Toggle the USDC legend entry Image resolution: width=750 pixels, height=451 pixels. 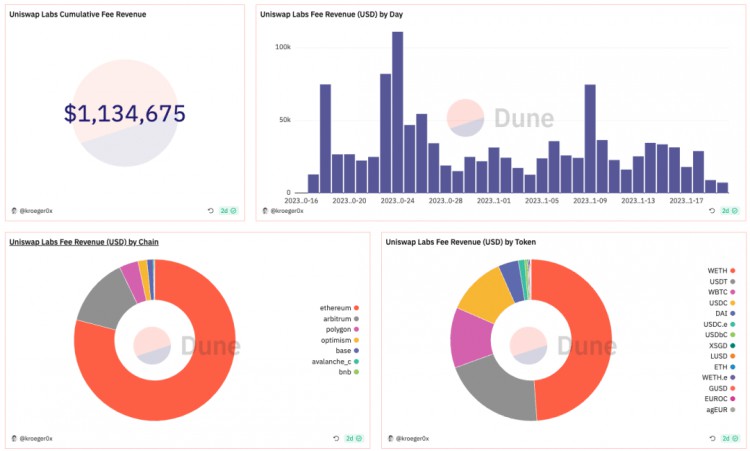722,303
